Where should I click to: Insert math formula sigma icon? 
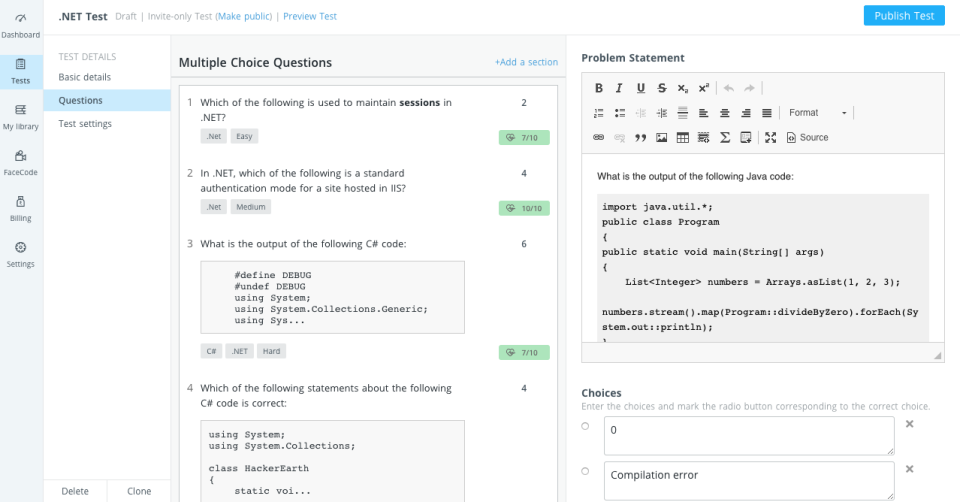pos(725,138)
